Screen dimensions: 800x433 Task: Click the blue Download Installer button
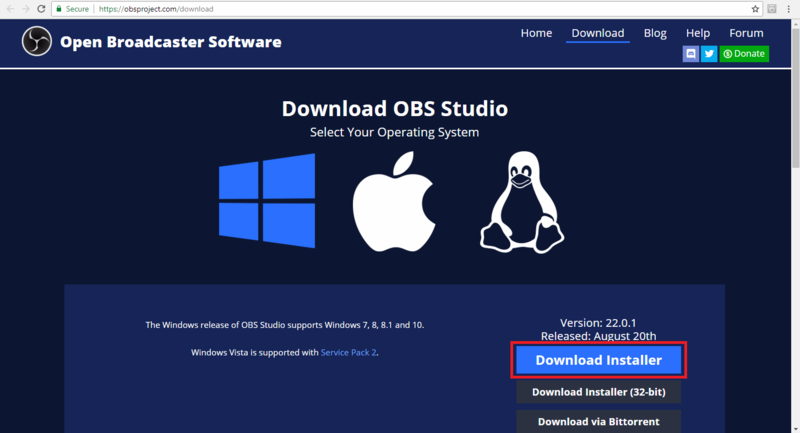(x=598, y=360)
